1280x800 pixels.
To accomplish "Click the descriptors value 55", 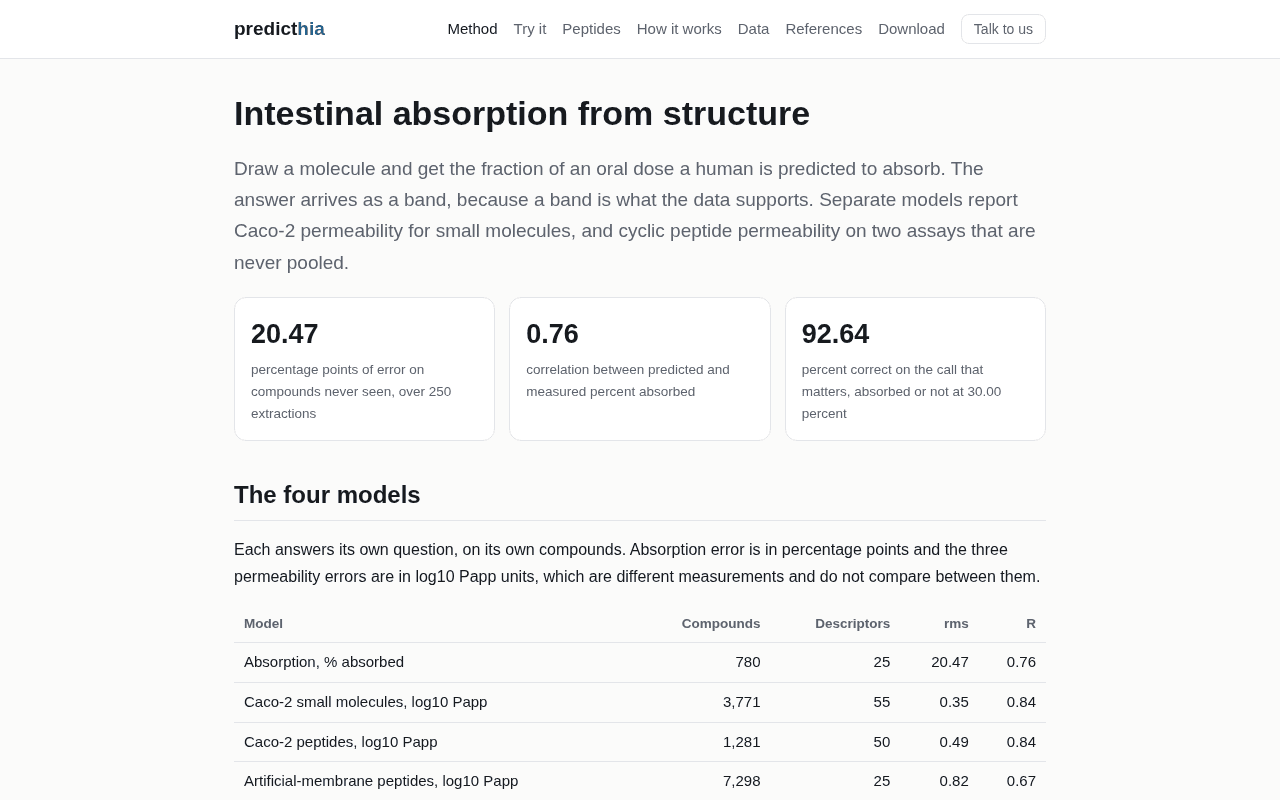I will coord(881,702).
